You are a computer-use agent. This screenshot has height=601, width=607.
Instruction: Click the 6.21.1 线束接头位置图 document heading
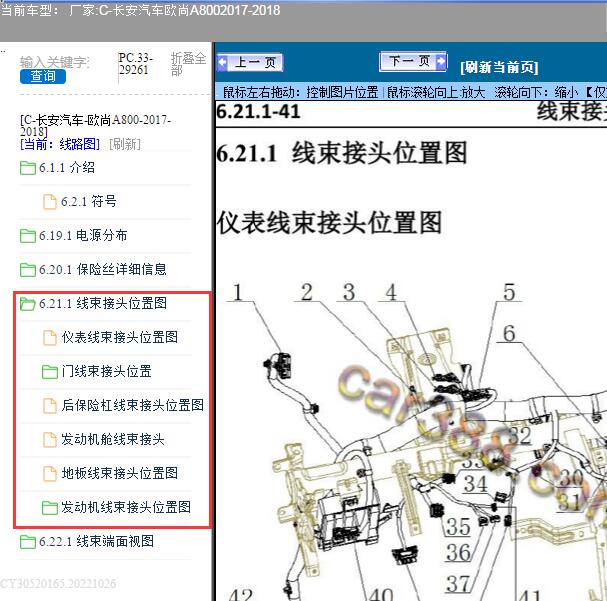point(341,153)
